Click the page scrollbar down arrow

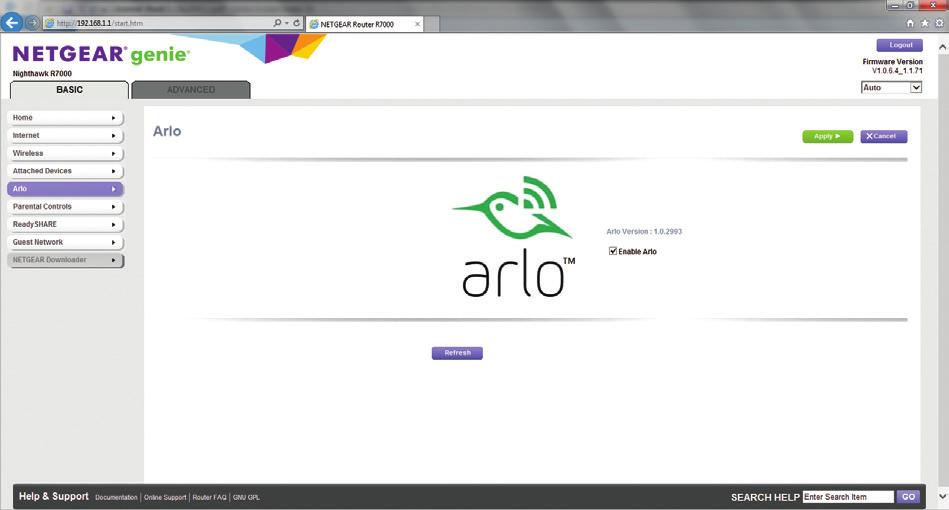pos(942,496)
